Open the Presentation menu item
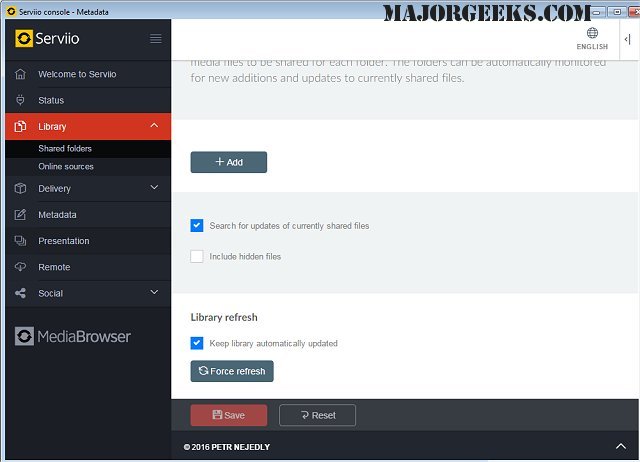640x462 pixels. (x=88, y=241)
